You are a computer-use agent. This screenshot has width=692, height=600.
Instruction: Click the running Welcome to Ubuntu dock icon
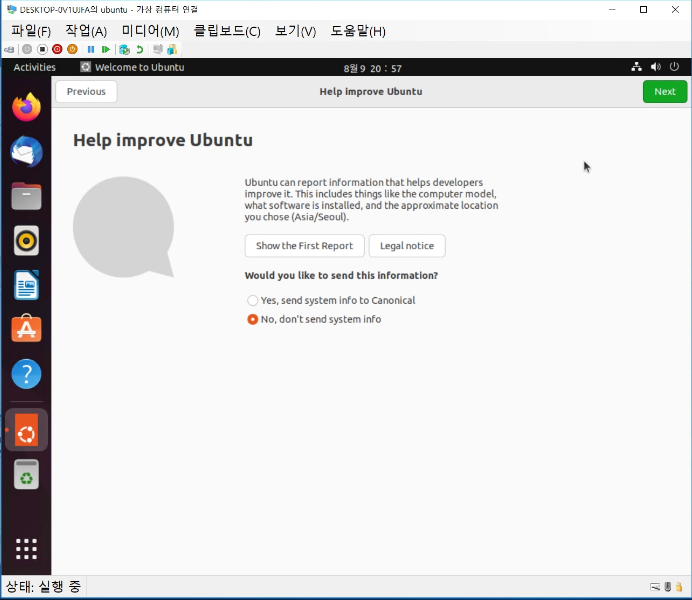tap(26, 430)
